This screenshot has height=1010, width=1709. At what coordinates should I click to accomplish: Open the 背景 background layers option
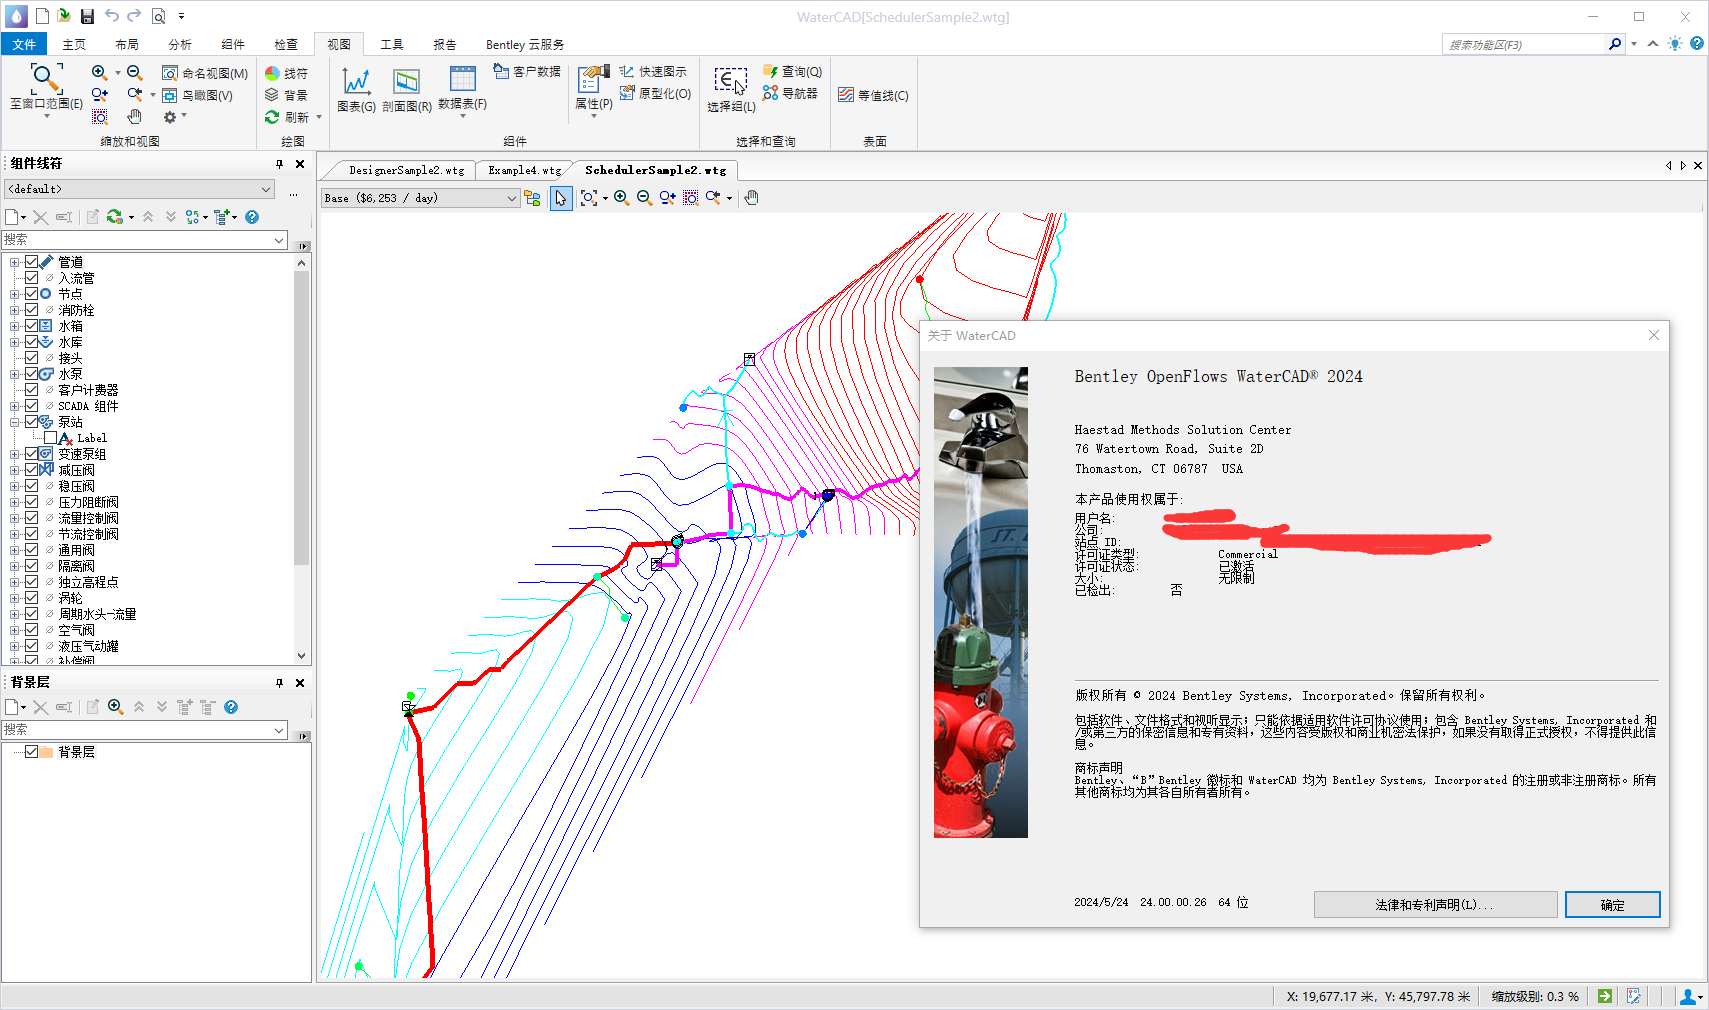(286, 95)
